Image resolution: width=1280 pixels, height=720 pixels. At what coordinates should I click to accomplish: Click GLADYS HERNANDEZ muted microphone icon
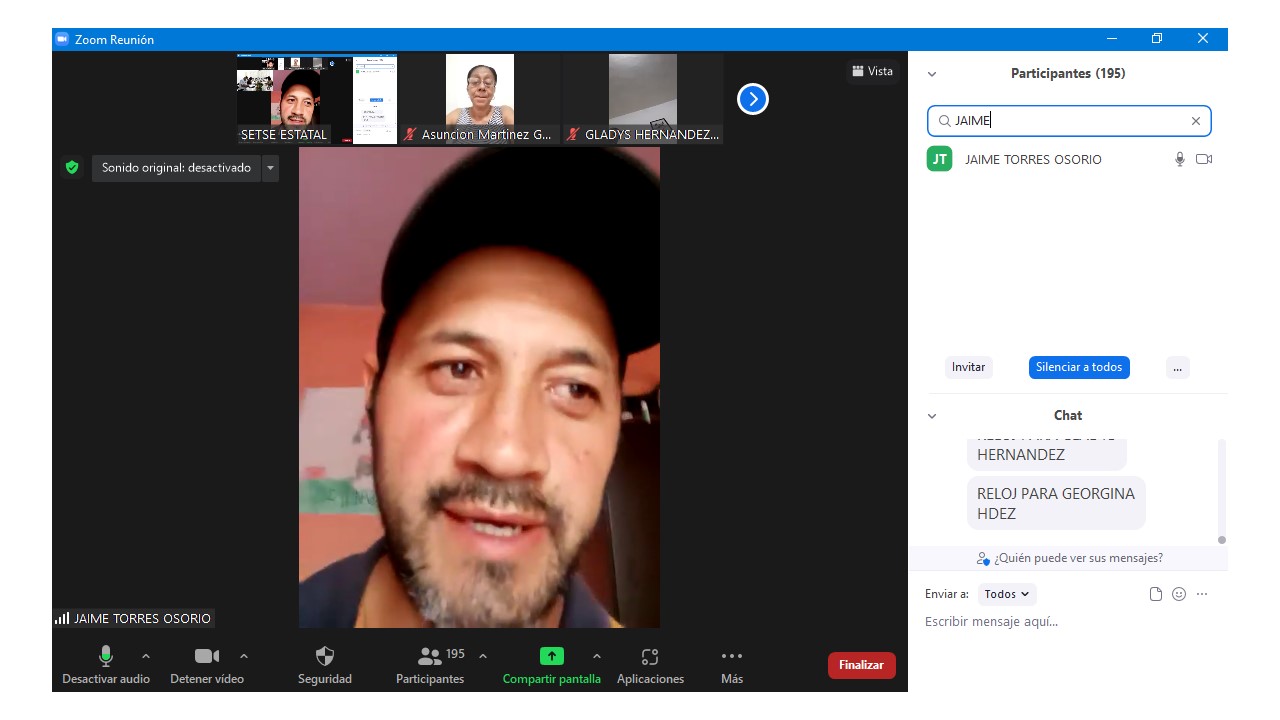[x=573, y=134]
